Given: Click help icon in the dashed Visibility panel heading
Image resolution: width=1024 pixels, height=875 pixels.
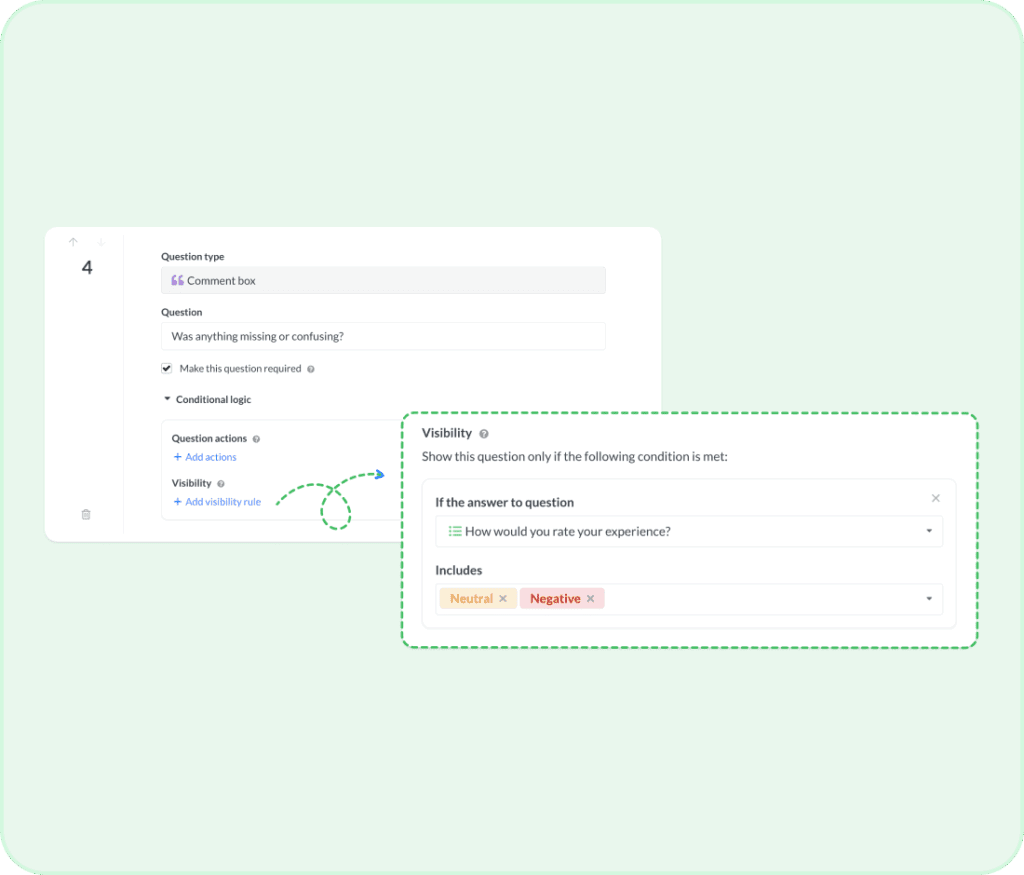Looking at the screenshot, I should tap(484, 434).
